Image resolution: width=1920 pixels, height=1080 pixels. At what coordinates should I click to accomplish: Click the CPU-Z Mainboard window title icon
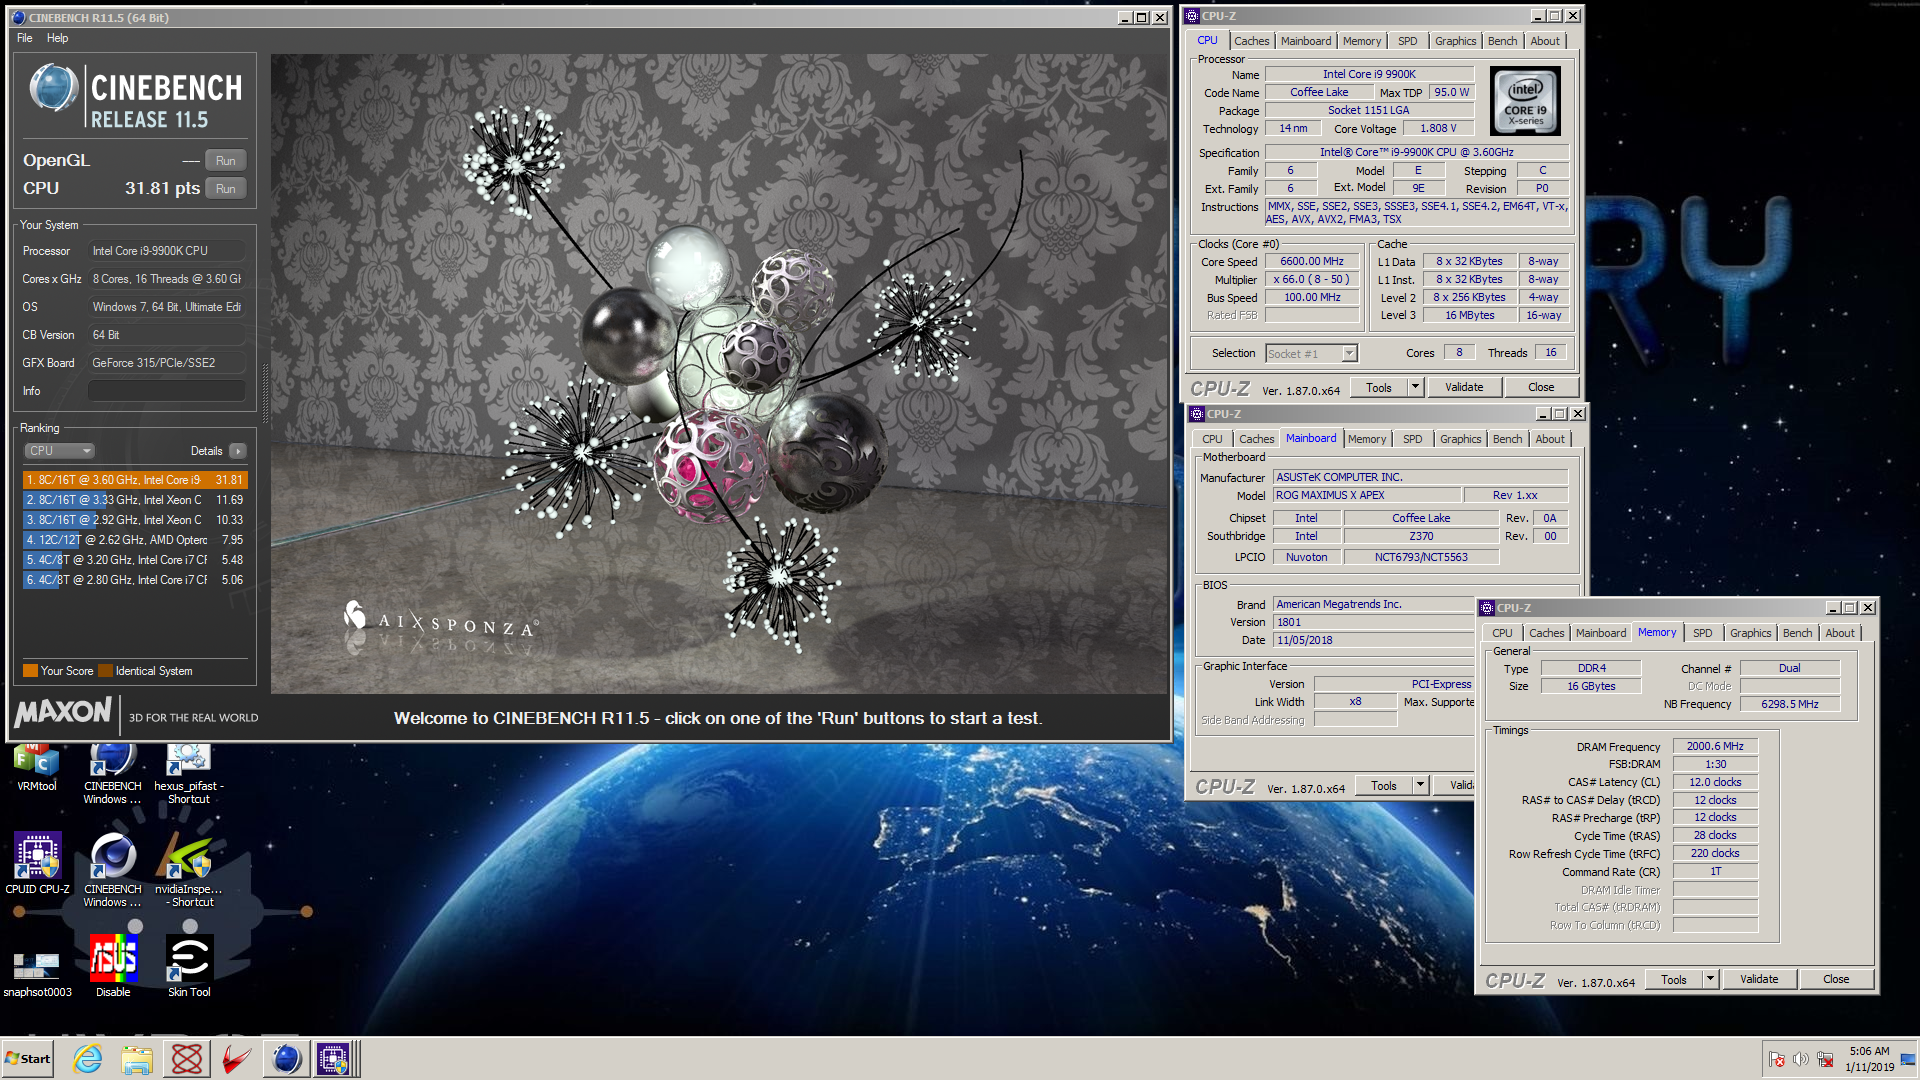[x=1196, y=414]
